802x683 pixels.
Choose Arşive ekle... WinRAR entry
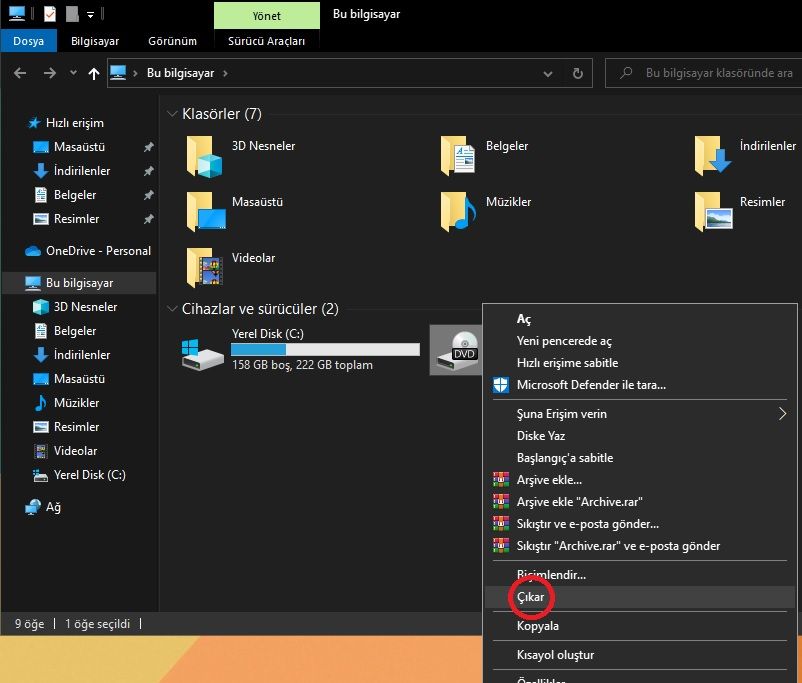click(x=639, y=480)
